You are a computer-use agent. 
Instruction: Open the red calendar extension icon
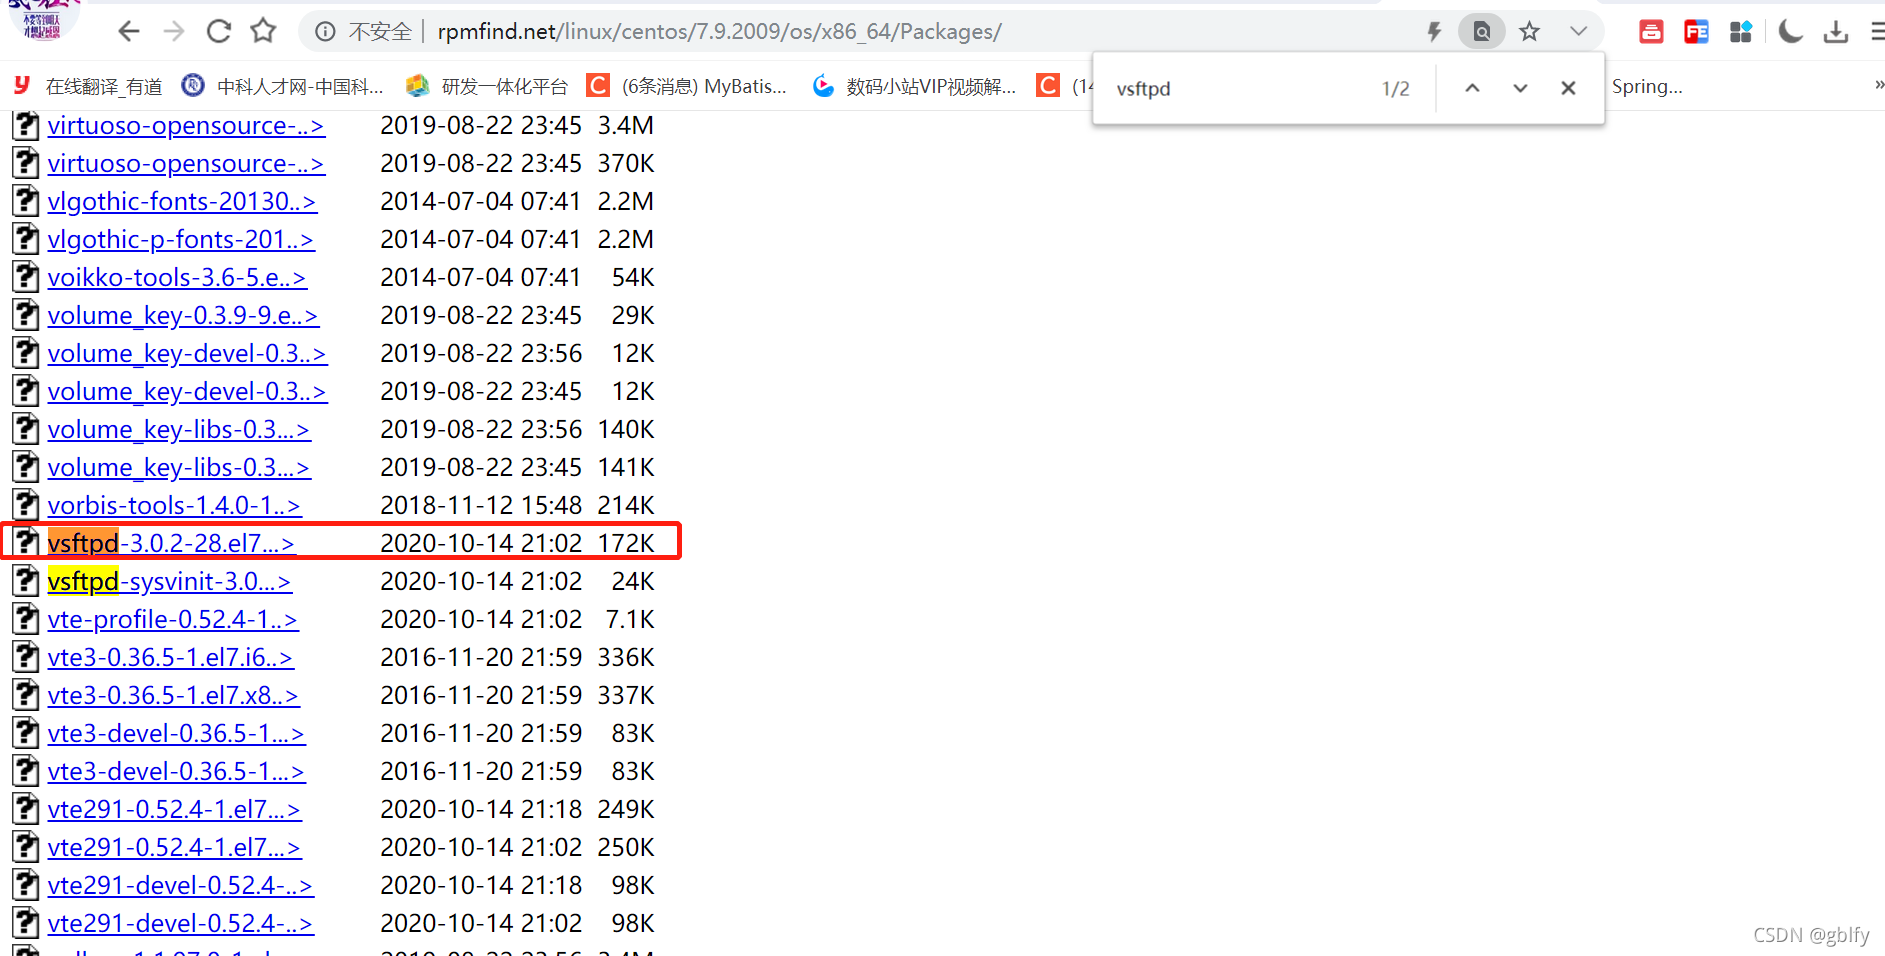click(1651, 32)
